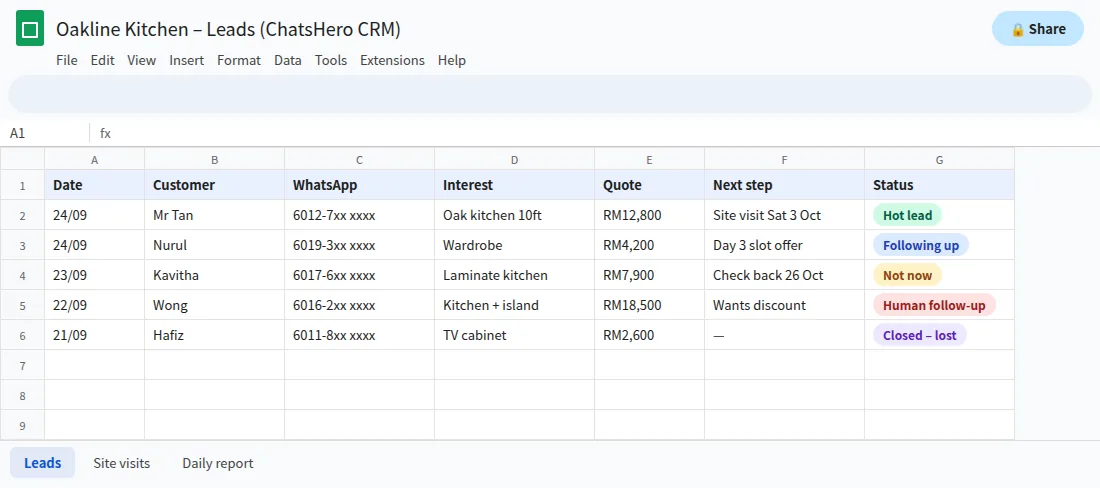Image resolution: width=1100 pixels, height=488 pixels.
Task: Select the Day 3 slot offer cell
Action: [784, 245]
